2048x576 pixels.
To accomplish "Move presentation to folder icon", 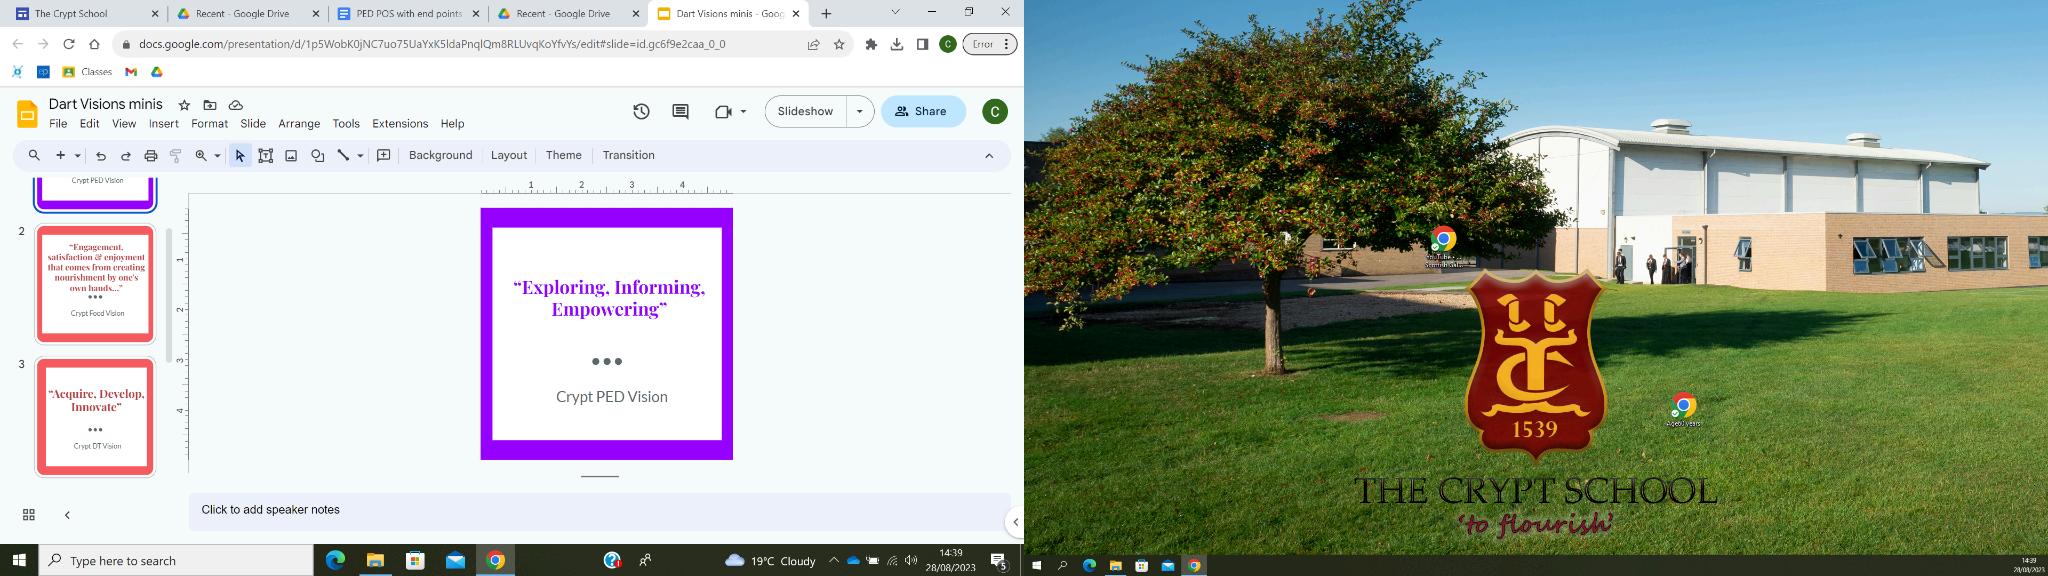I will click(210, 105).
